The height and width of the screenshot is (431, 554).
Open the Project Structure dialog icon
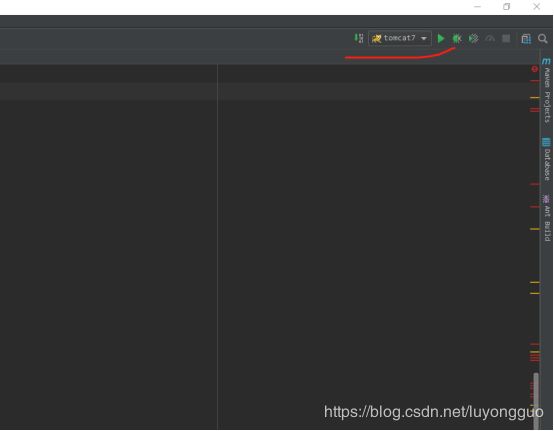pos(526,38)
